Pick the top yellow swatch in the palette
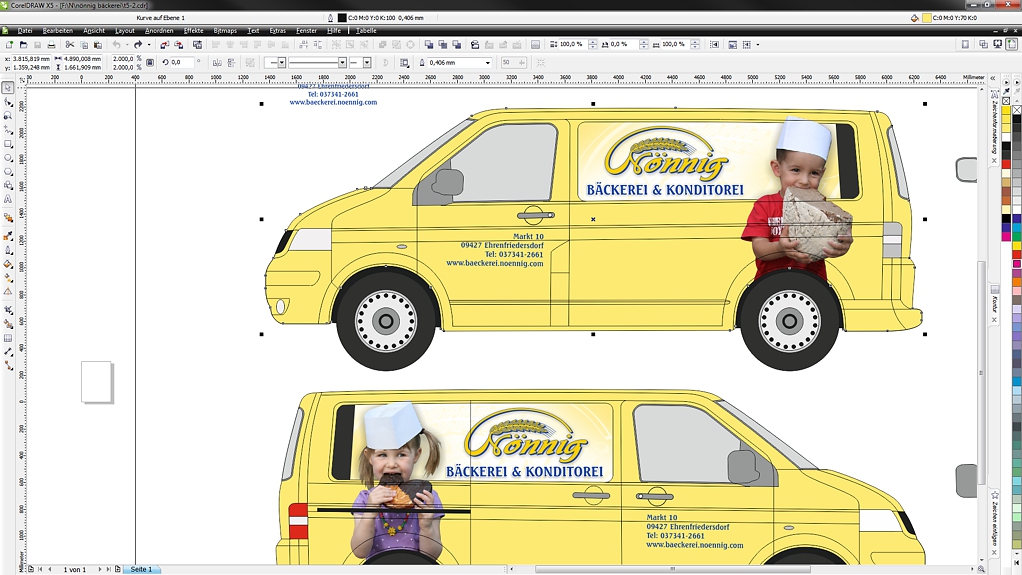The width and height of the screenshot is (1022, 575). (1007, 111)
